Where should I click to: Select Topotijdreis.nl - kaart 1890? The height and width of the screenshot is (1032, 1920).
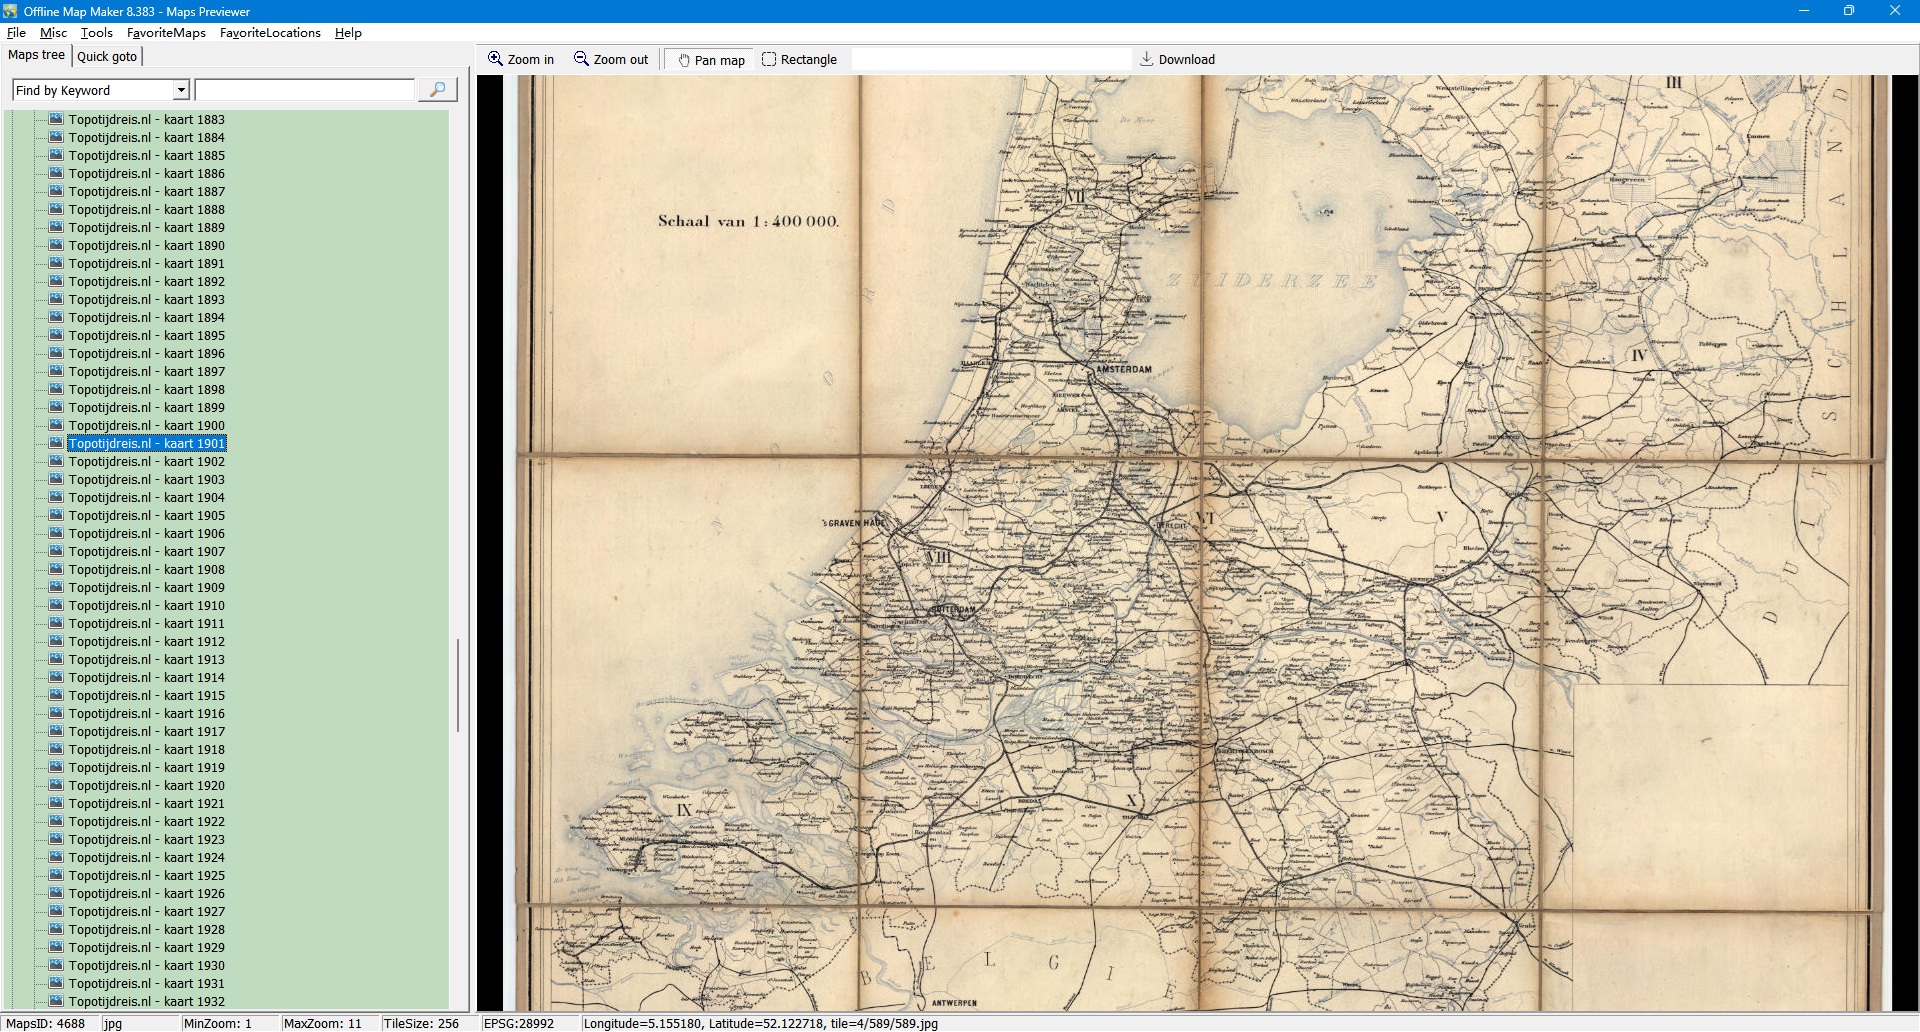(146, 245)
